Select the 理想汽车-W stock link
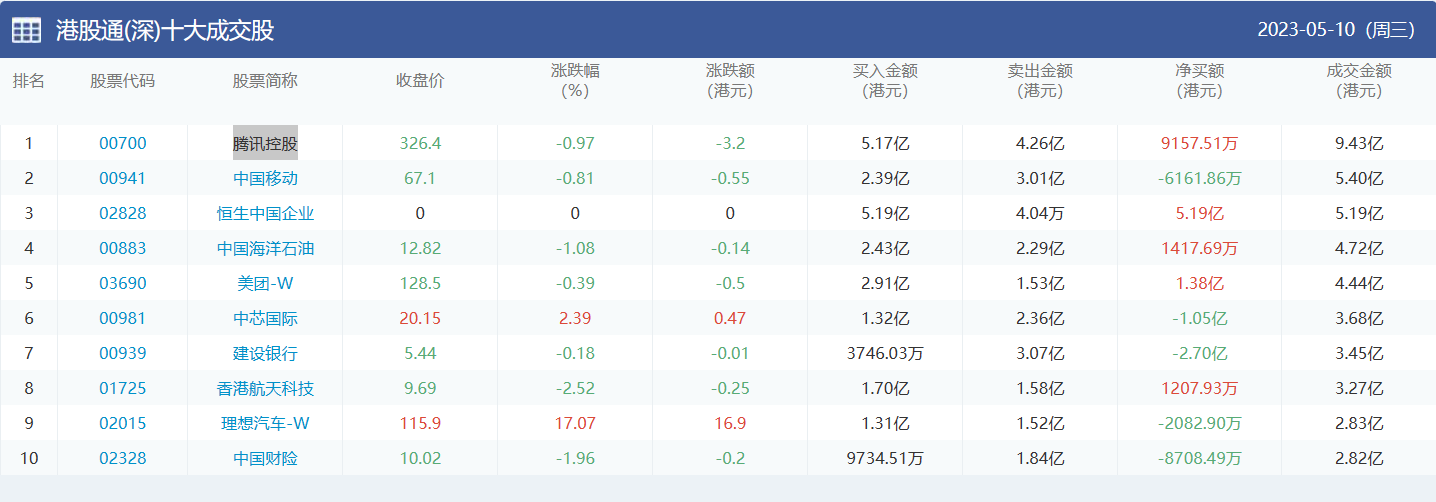Screen dimensions: 1436x502 pos(265,423)
